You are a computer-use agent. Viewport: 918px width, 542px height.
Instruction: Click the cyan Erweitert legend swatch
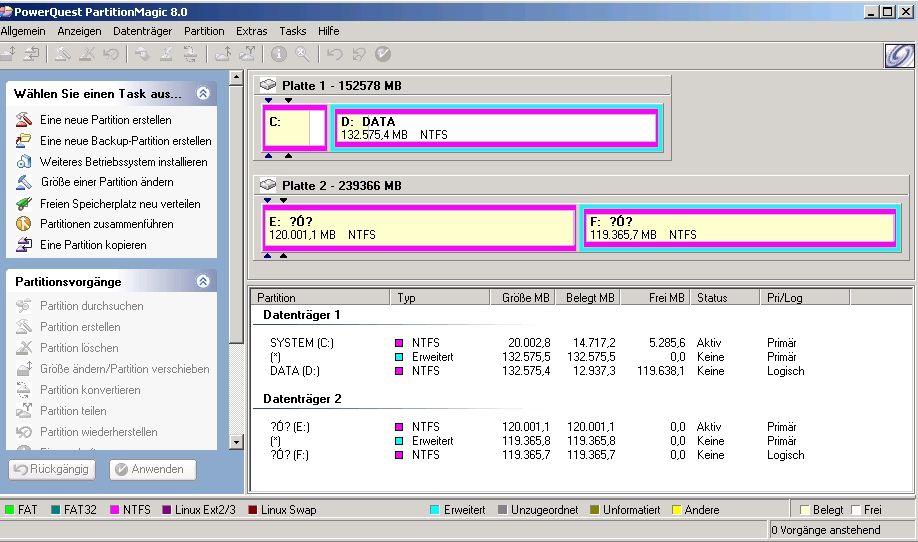(x=434, y=510)
